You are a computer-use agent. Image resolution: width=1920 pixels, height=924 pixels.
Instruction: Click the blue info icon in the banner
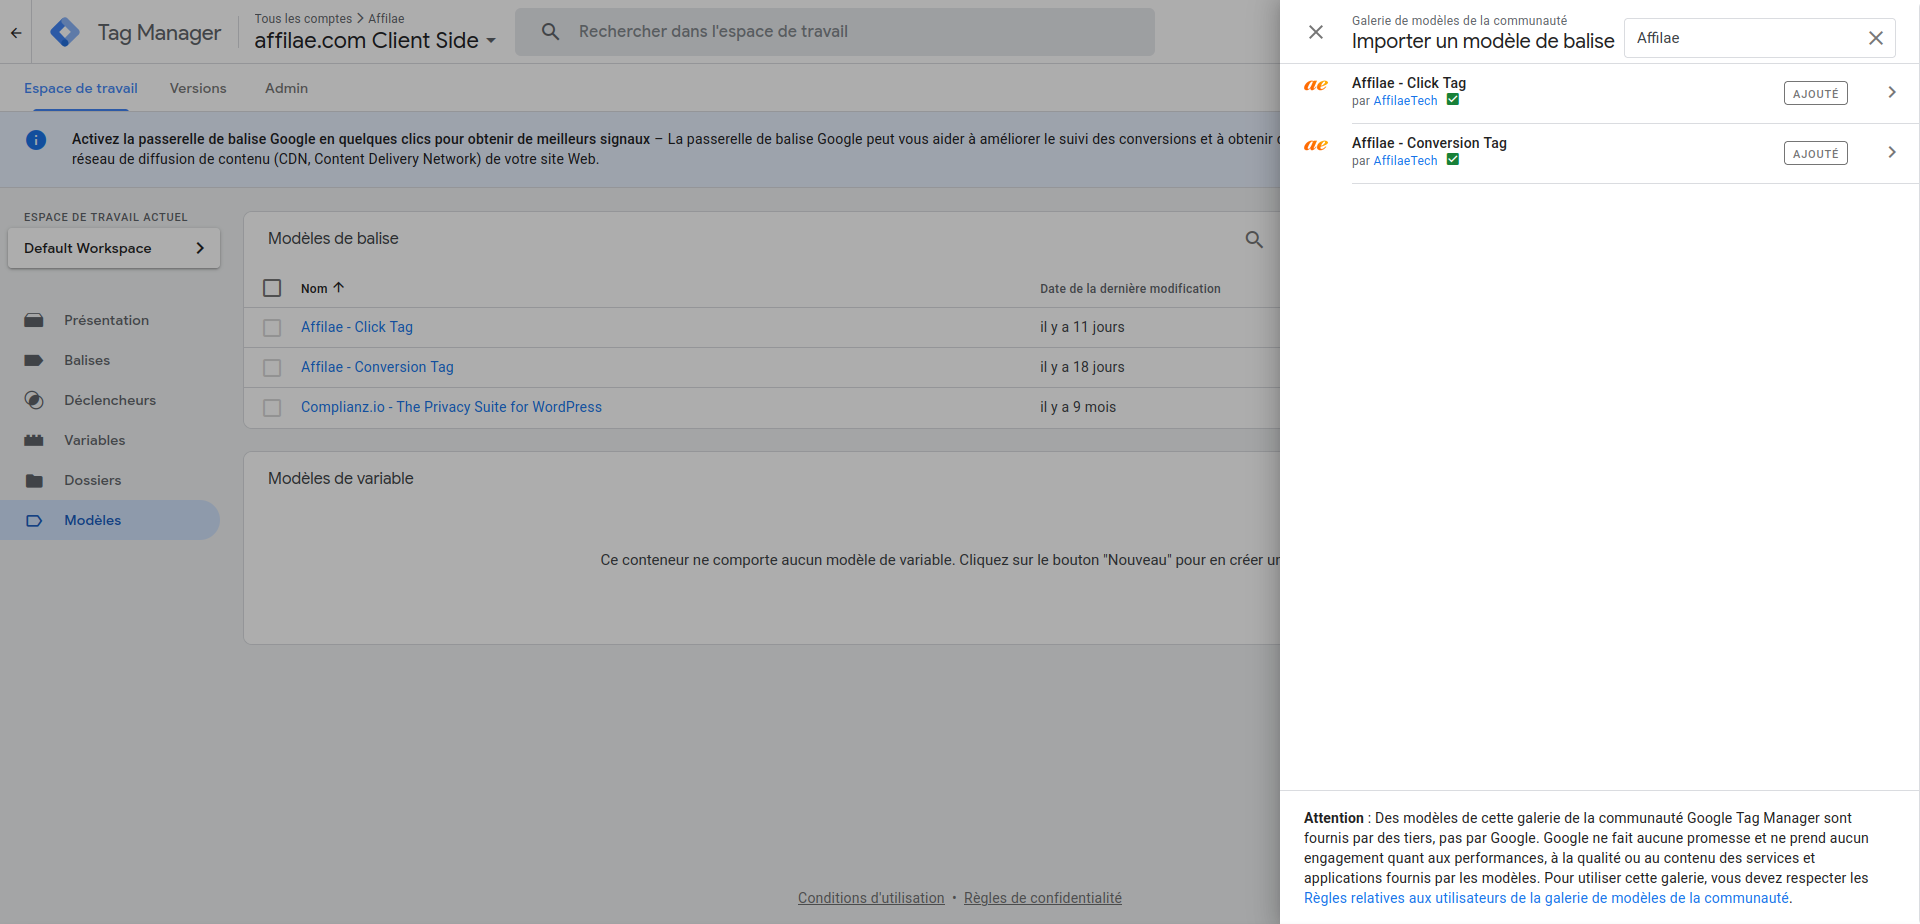[36, 140]
